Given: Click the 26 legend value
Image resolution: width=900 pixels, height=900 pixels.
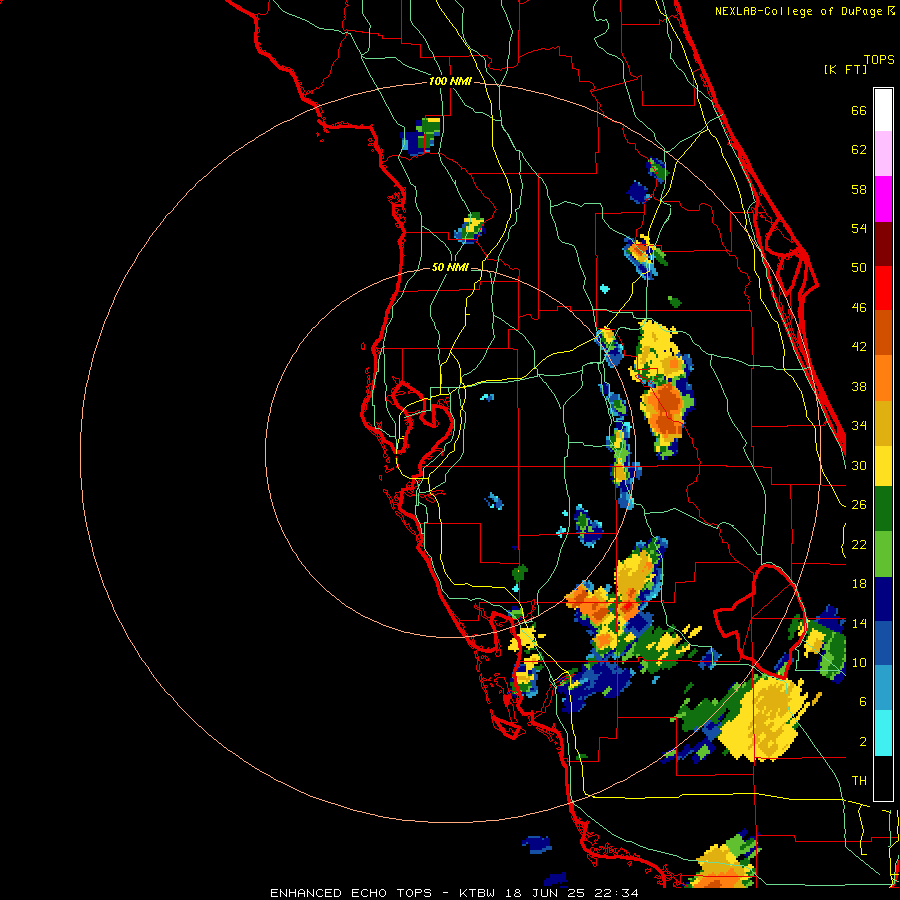Looking at the screenshot, I should click(859, 505).
